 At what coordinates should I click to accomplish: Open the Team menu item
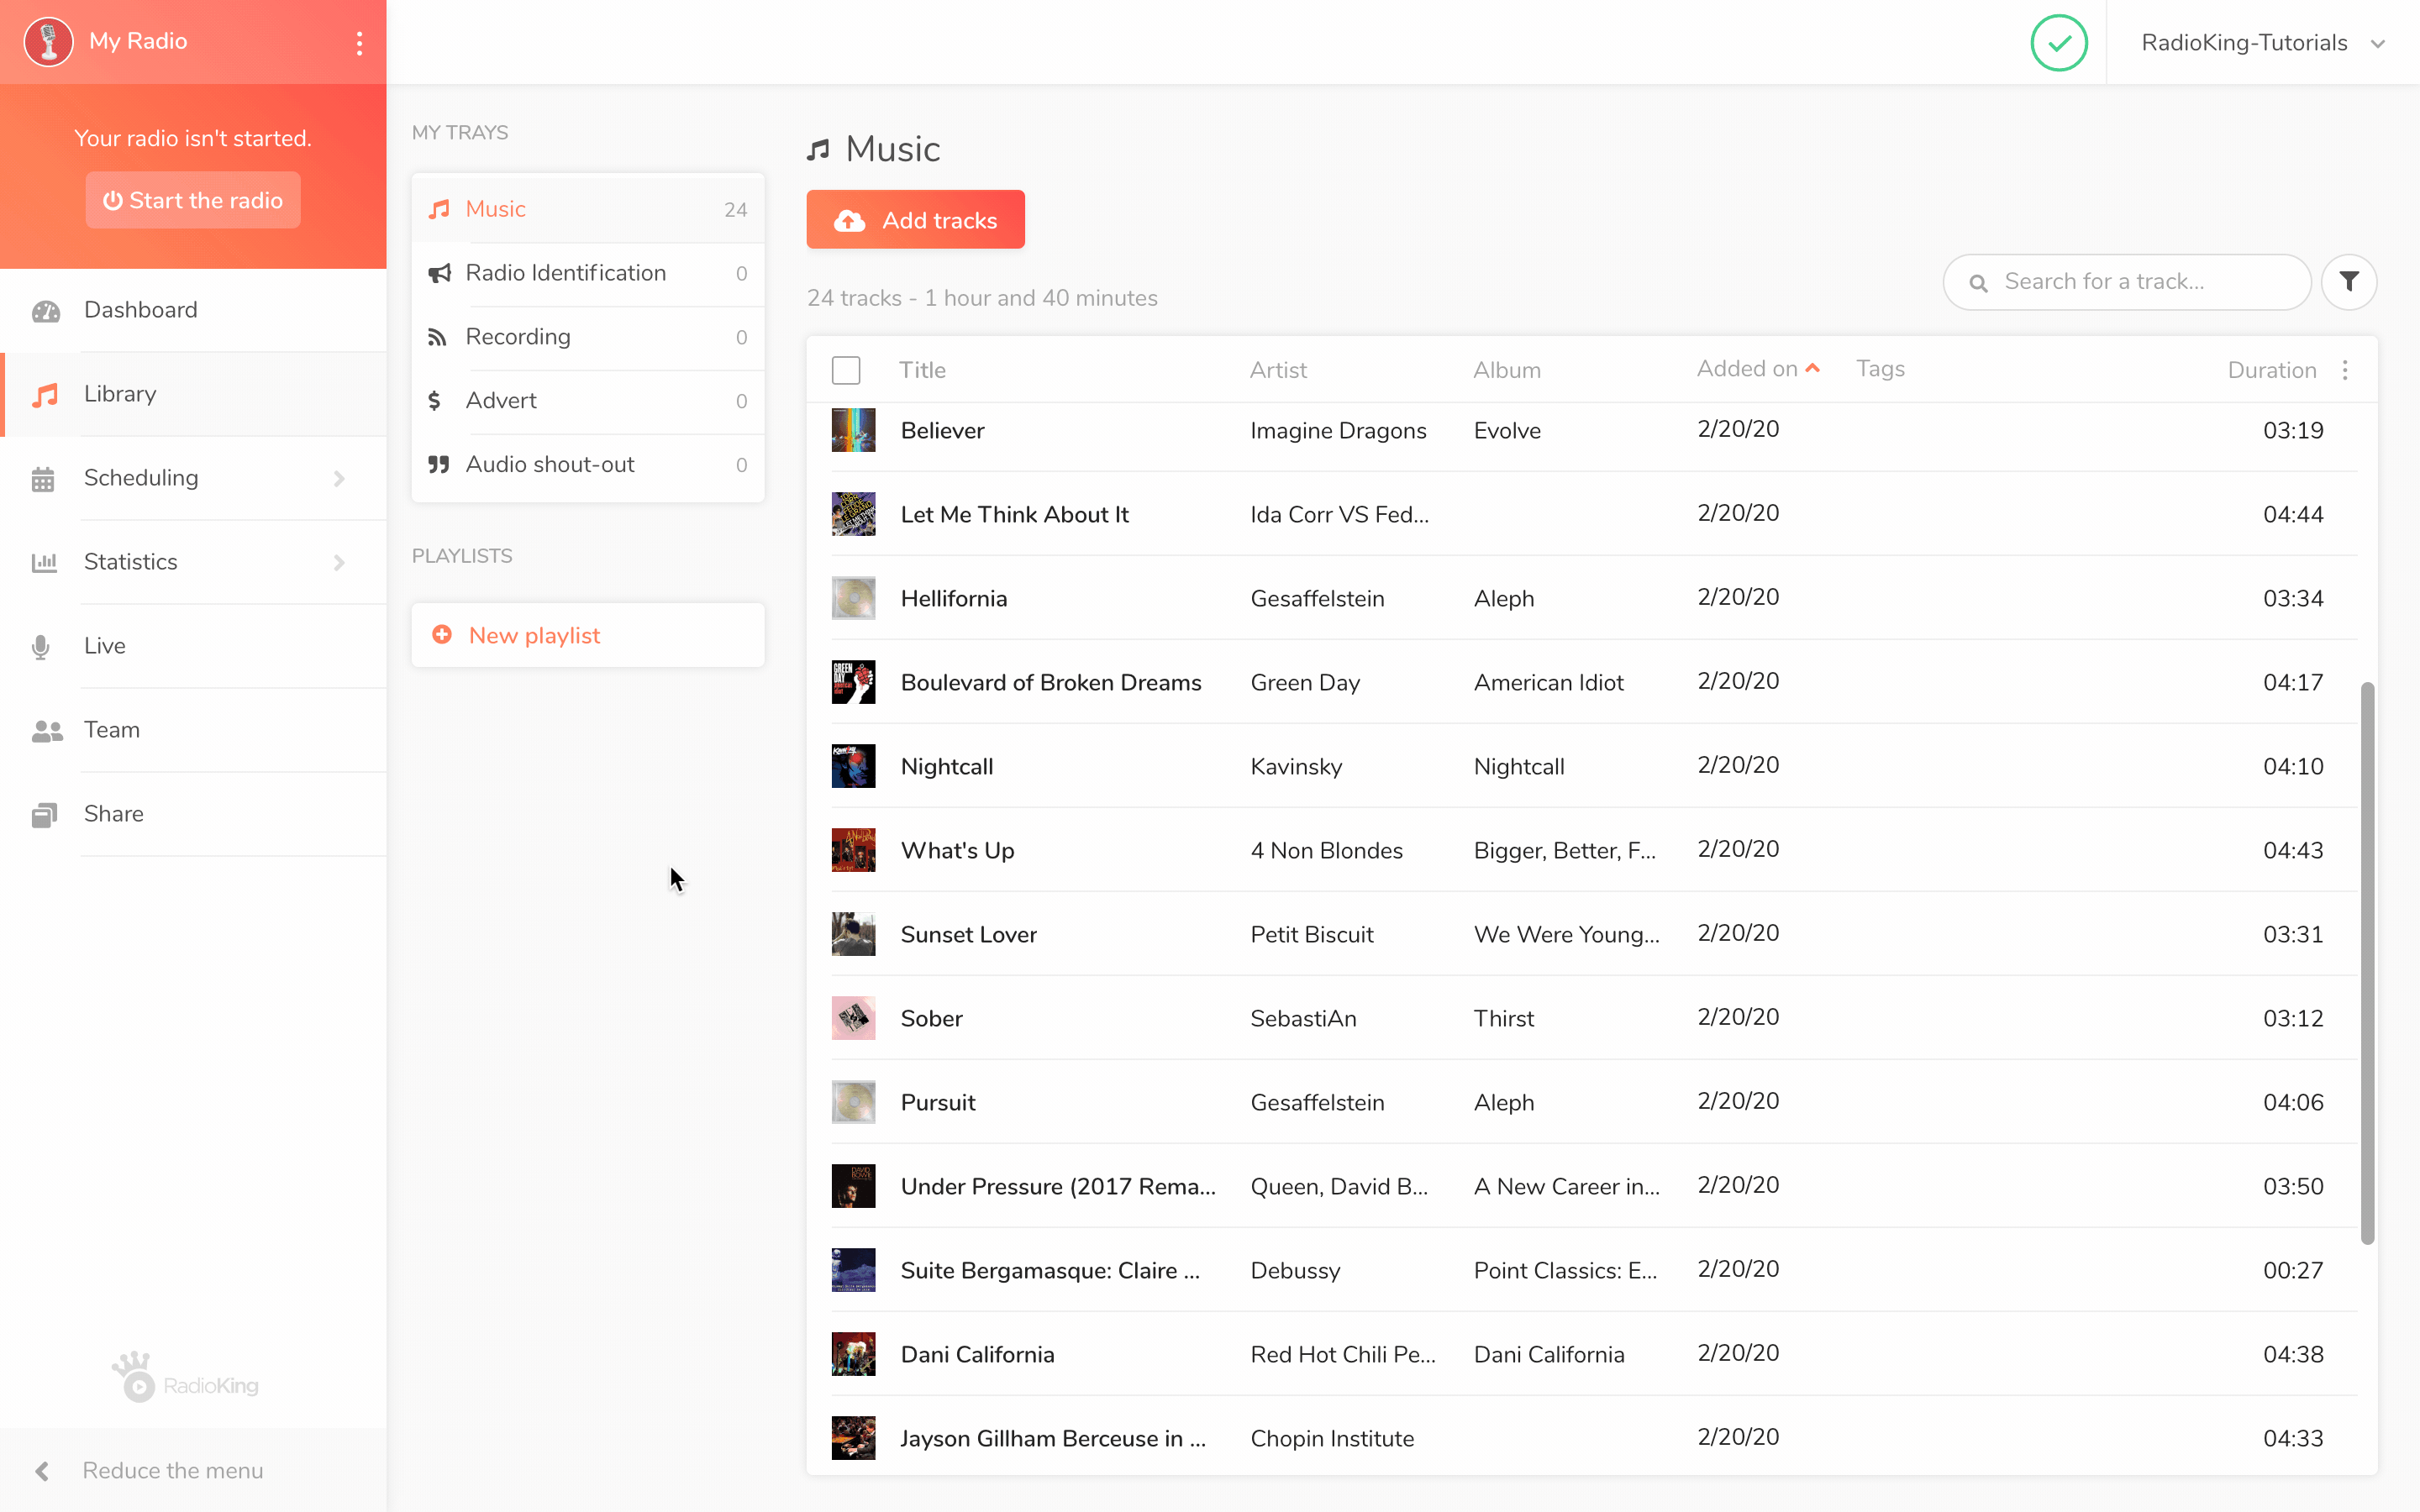point(194,730)
